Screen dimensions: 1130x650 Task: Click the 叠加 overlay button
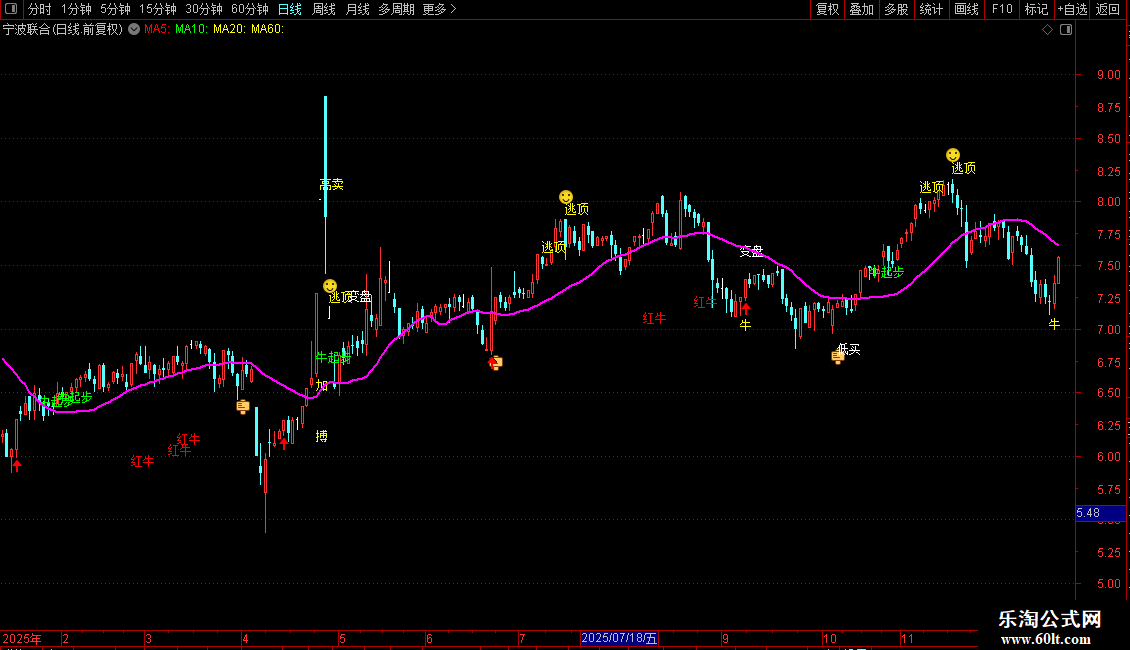coord(862,9)
